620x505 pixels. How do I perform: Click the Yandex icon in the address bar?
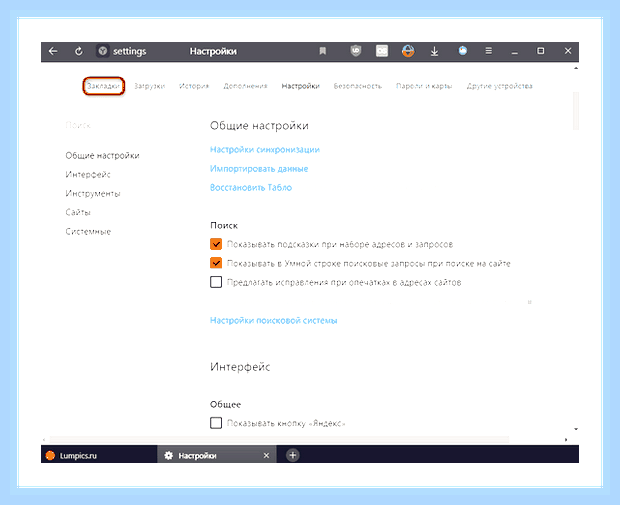click(x=103, y=51)
